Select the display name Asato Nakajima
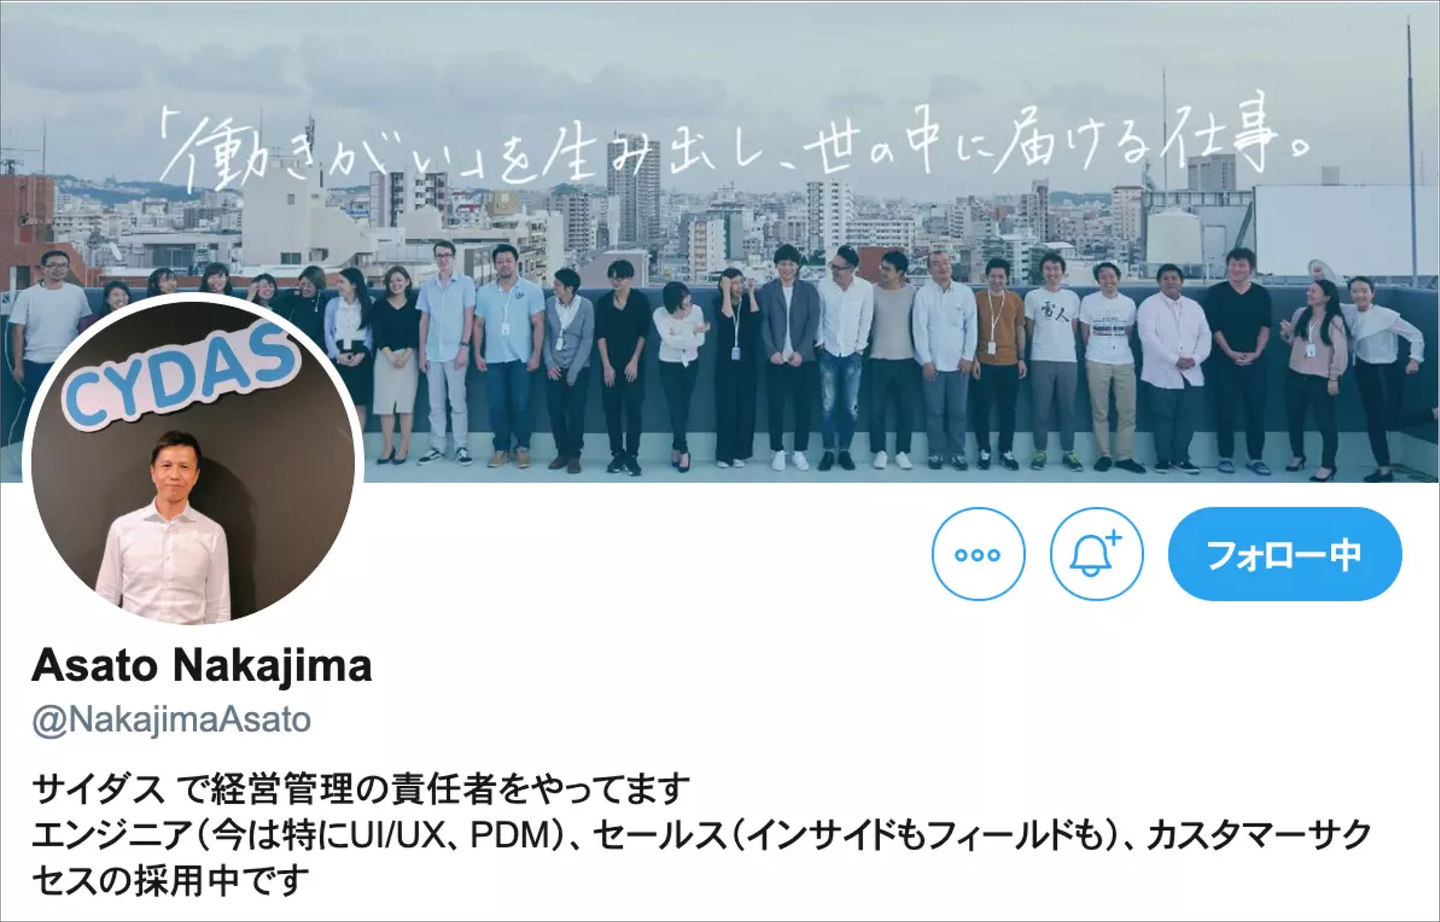 pos(202,666)
